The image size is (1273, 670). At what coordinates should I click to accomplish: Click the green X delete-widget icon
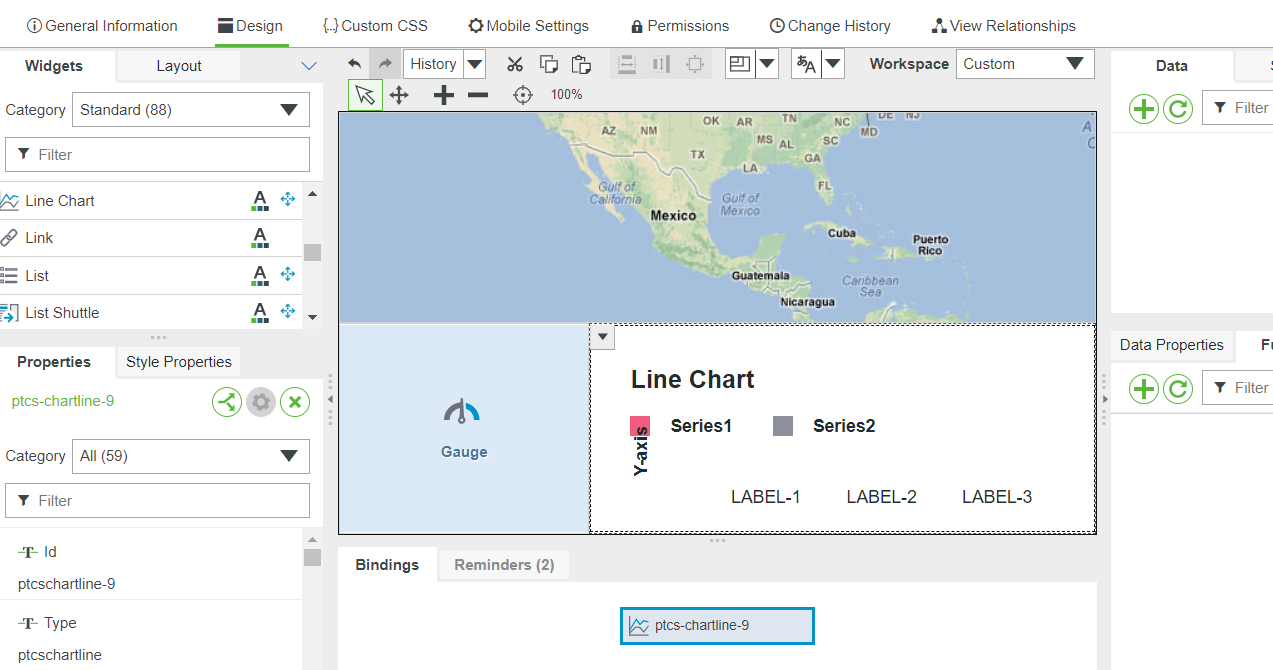point(295,402)
